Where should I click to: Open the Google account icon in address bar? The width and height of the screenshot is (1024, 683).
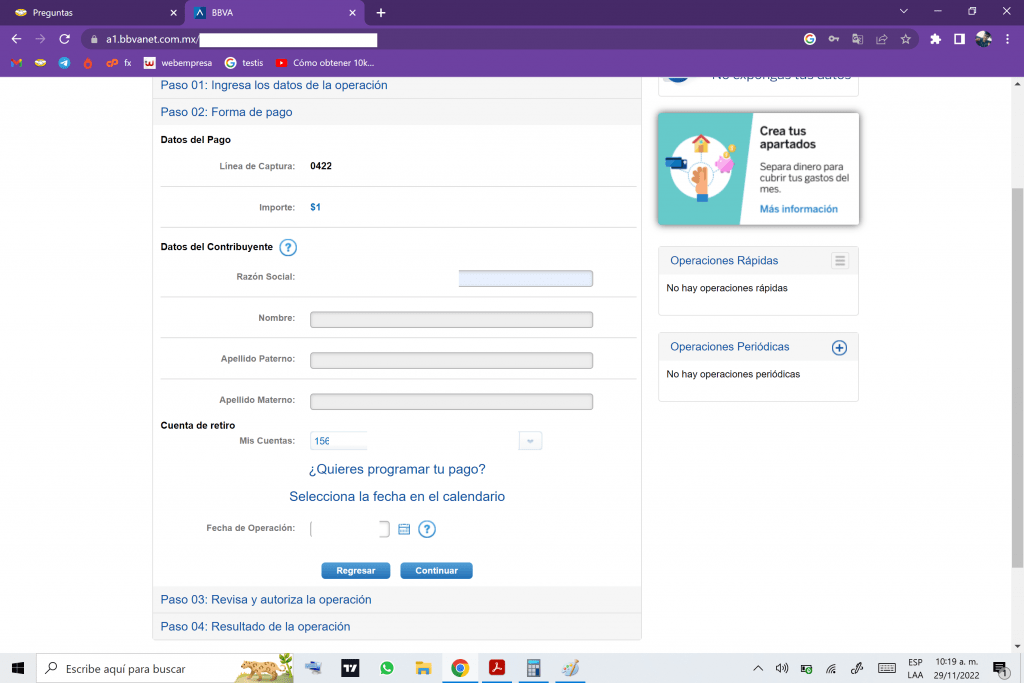(810, 39)
